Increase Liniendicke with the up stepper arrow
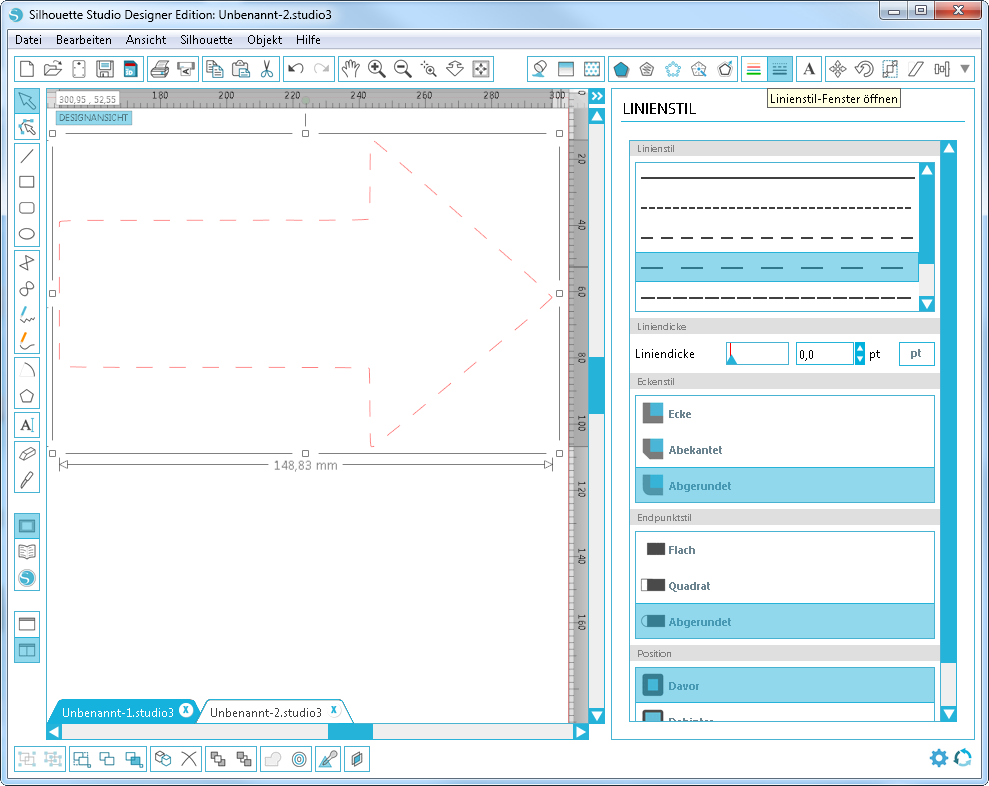Image resolution: width=989 pixels, height=786 pixels. [860, 348]
